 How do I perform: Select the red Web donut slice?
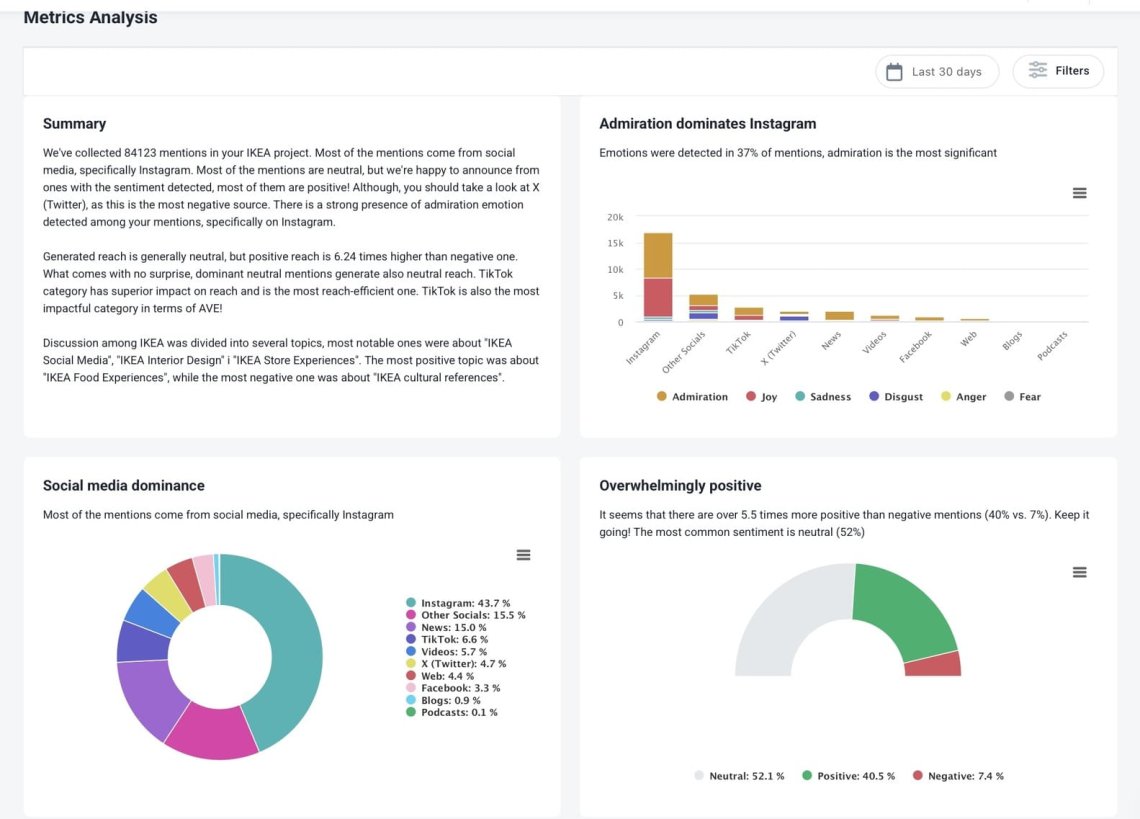coord(188,583)
